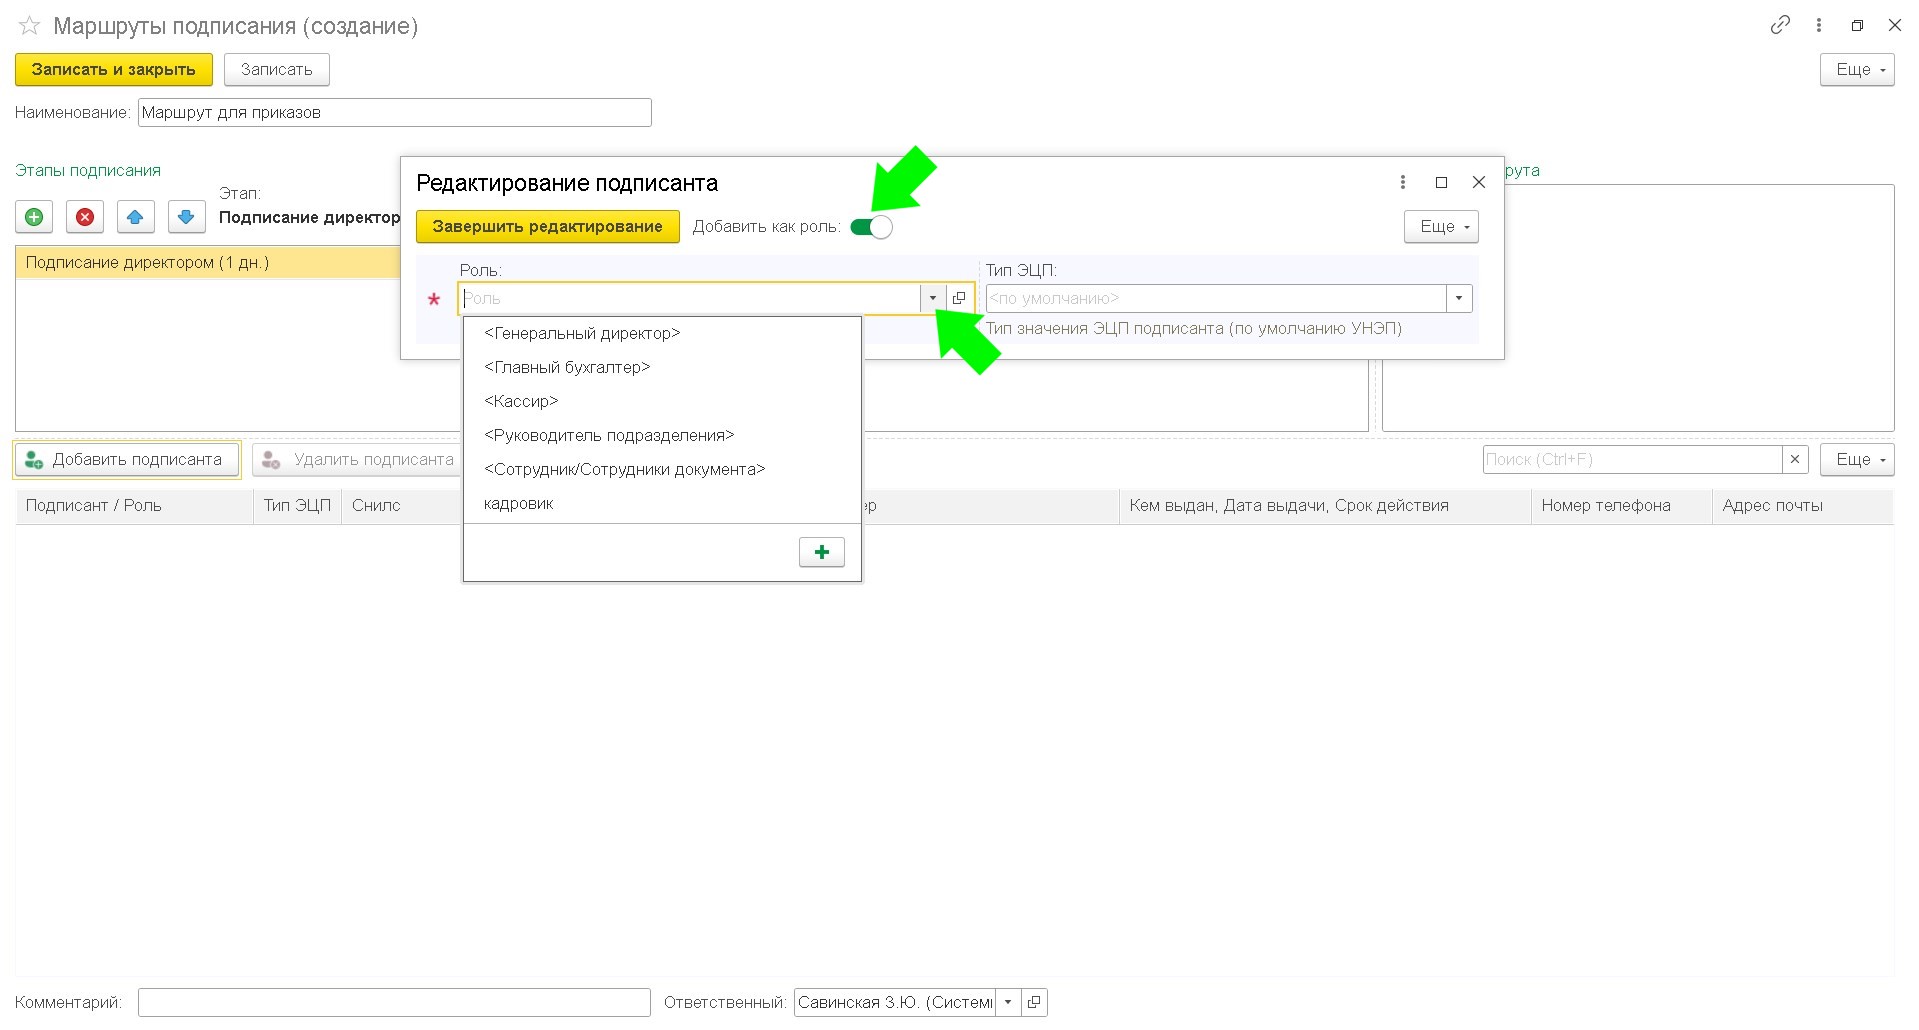Toggle the 'Добавить как роль' switch
The image size is (1919, 1030).
871,227
